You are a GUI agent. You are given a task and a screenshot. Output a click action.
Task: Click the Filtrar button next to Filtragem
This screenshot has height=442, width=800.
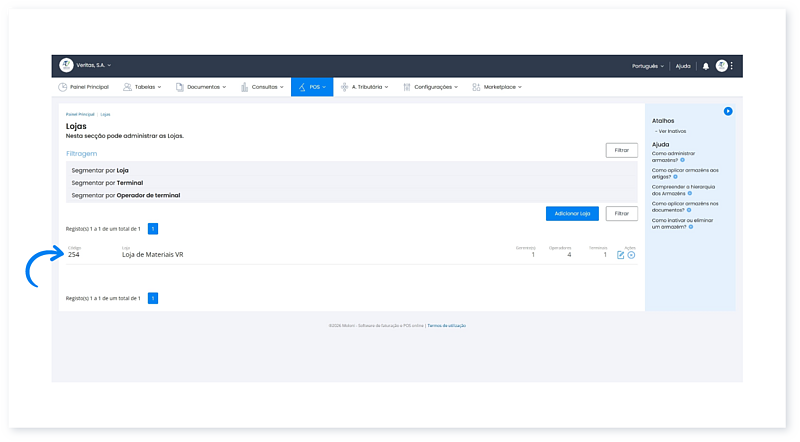point(621,150)
